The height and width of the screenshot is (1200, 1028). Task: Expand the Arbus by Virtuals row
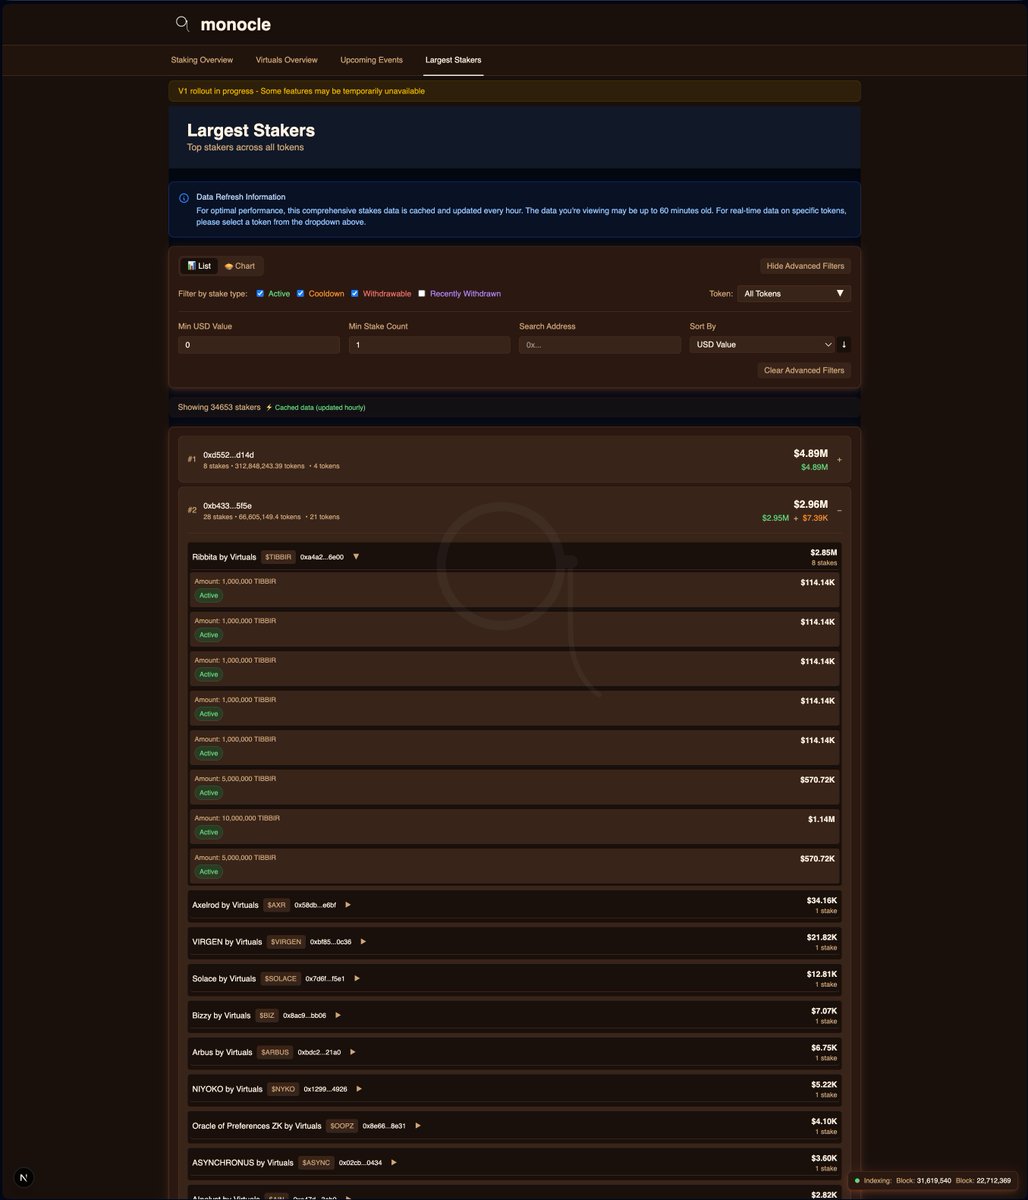353,1052
